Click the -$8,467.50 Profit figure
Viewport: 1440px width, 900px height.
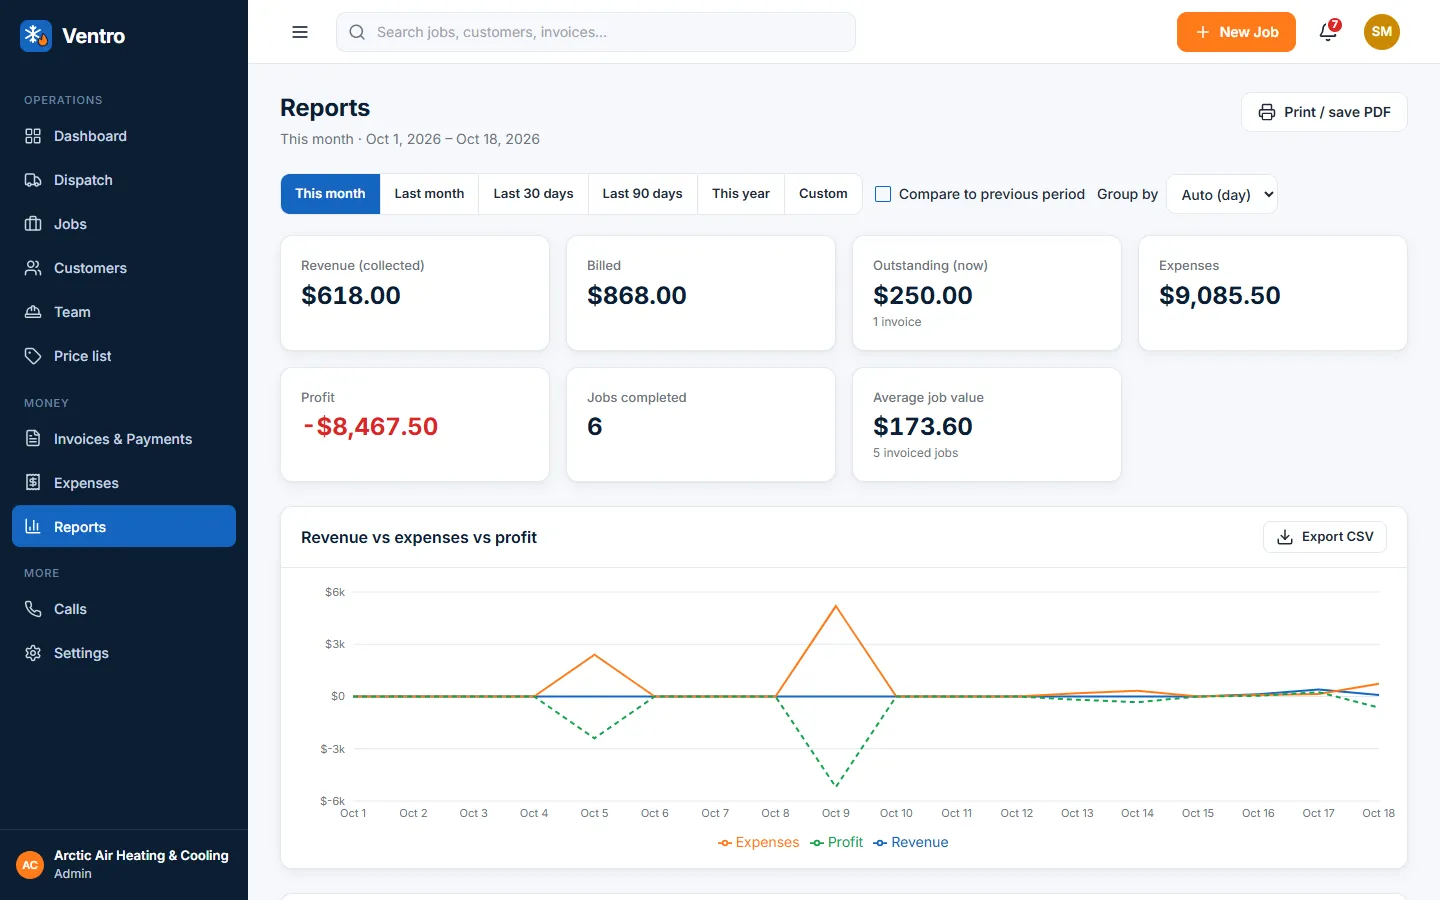tap(370, 427)
